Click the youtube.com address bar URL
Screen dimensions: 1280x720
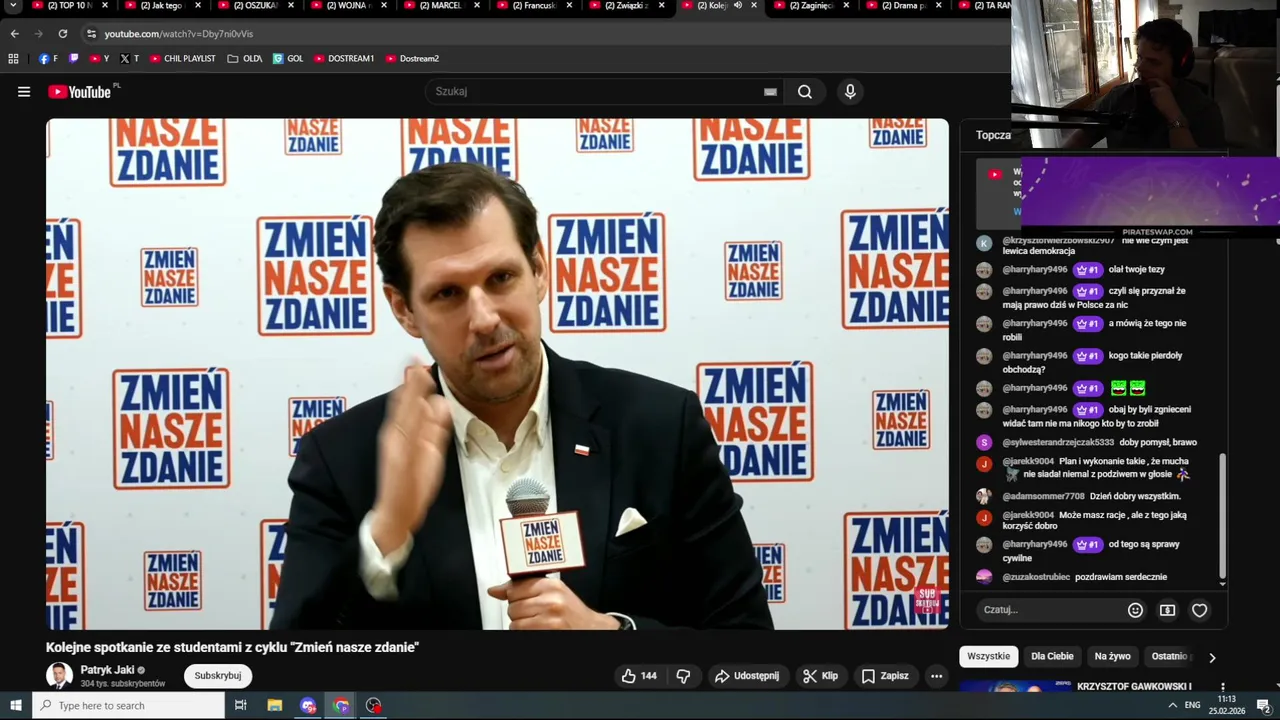(x=179, y=34)
